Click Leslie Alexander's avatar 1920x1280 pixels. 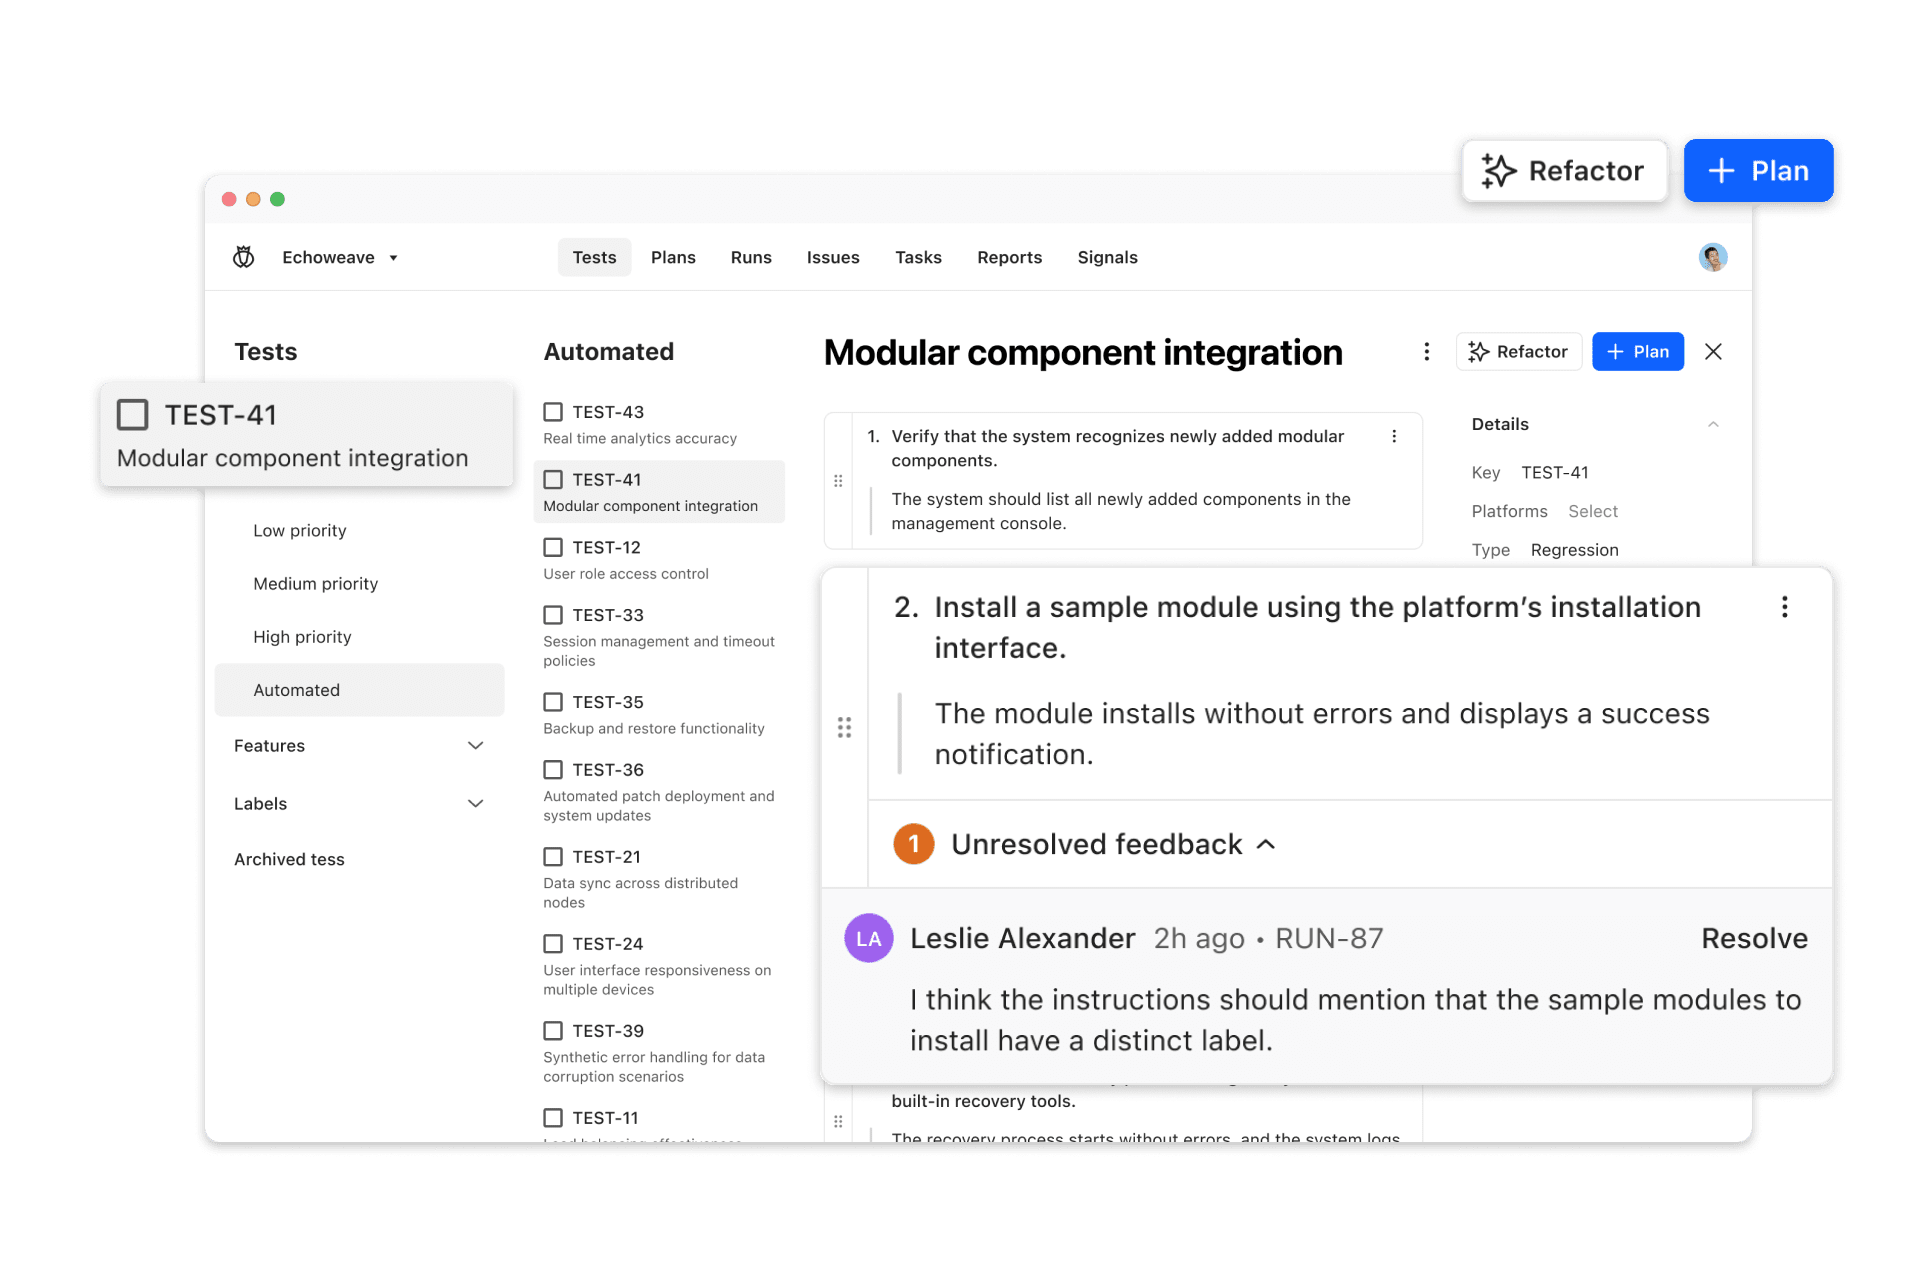pyautogui.click(x=869, y=938)
